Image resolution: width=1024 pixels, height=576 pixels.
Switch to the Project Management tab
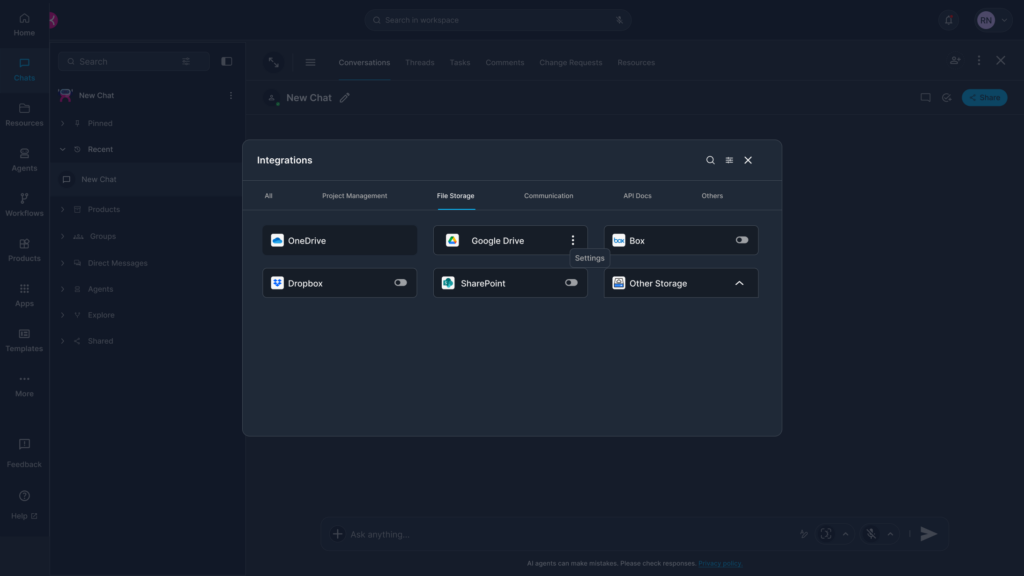[x=354, y=196]
